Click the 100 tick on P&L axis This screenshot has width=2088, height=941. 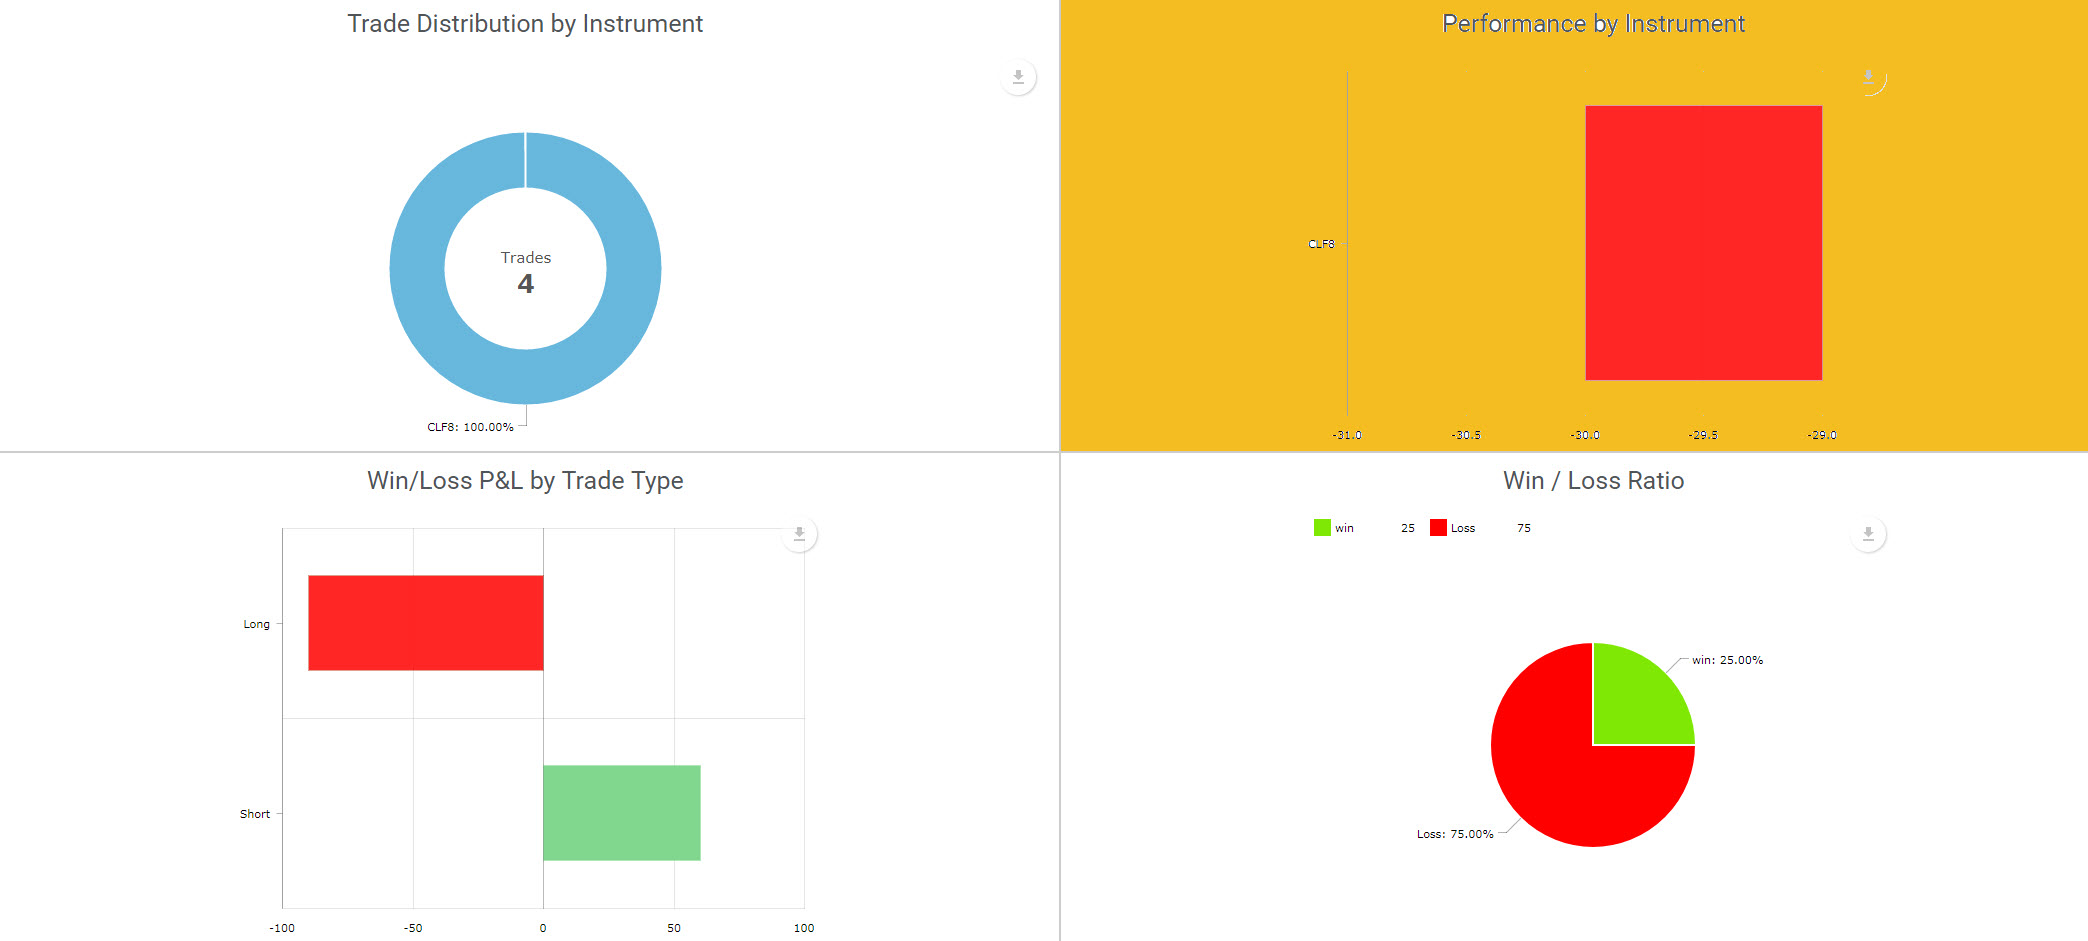(804, 928)
